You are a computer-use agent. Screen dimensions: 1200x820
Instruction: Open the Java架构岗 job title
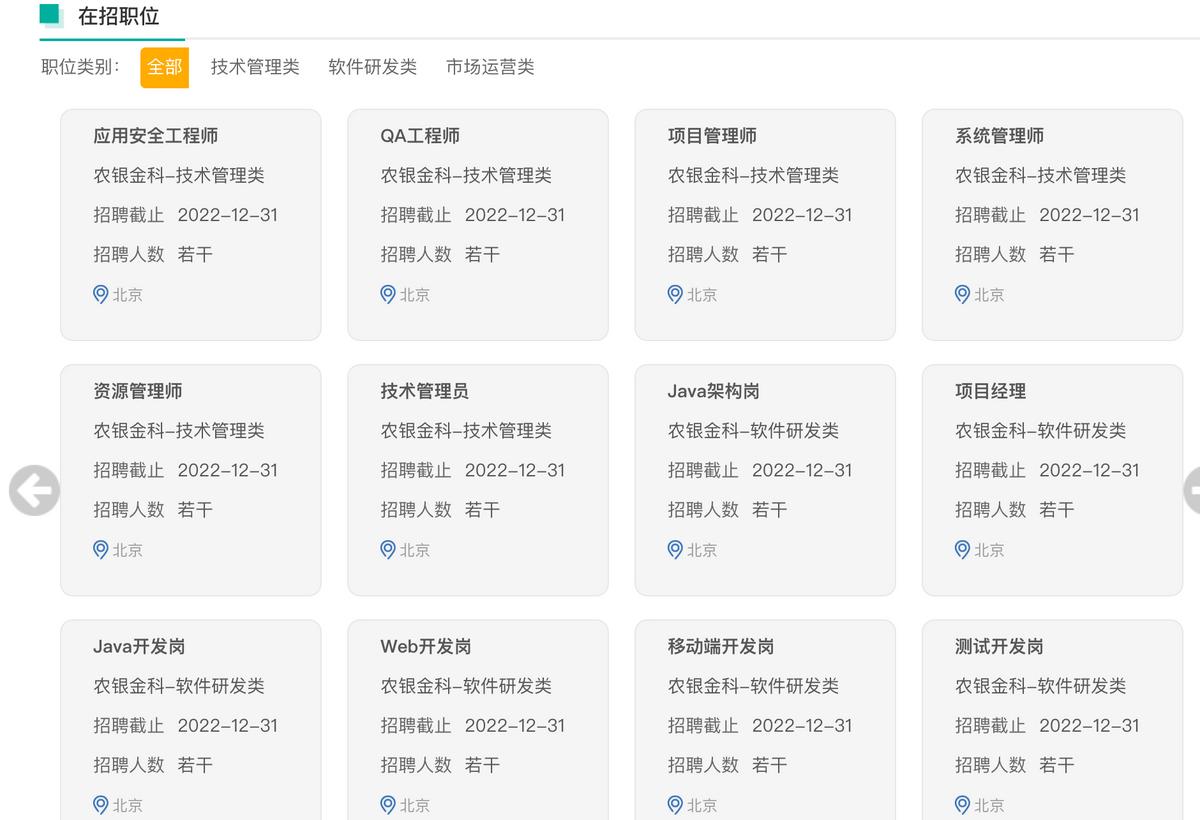[x=713, y=391]
